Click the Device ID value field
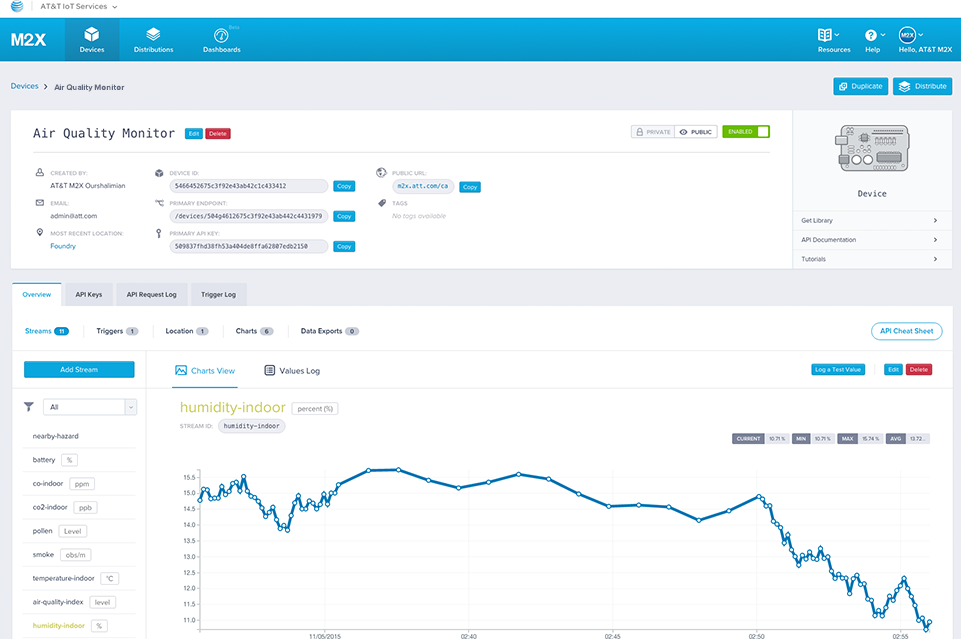 pyautogui.click(x=249, y=186)
